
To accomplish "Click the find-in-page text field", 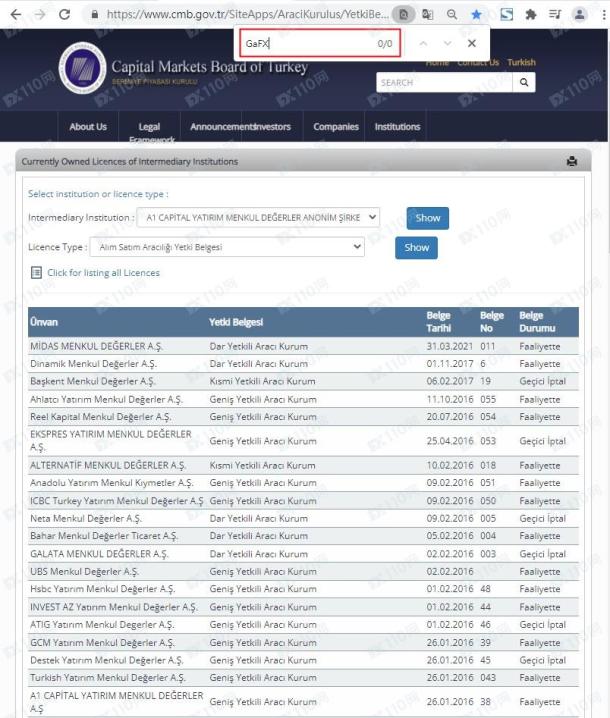I will (x=320, y=44).
